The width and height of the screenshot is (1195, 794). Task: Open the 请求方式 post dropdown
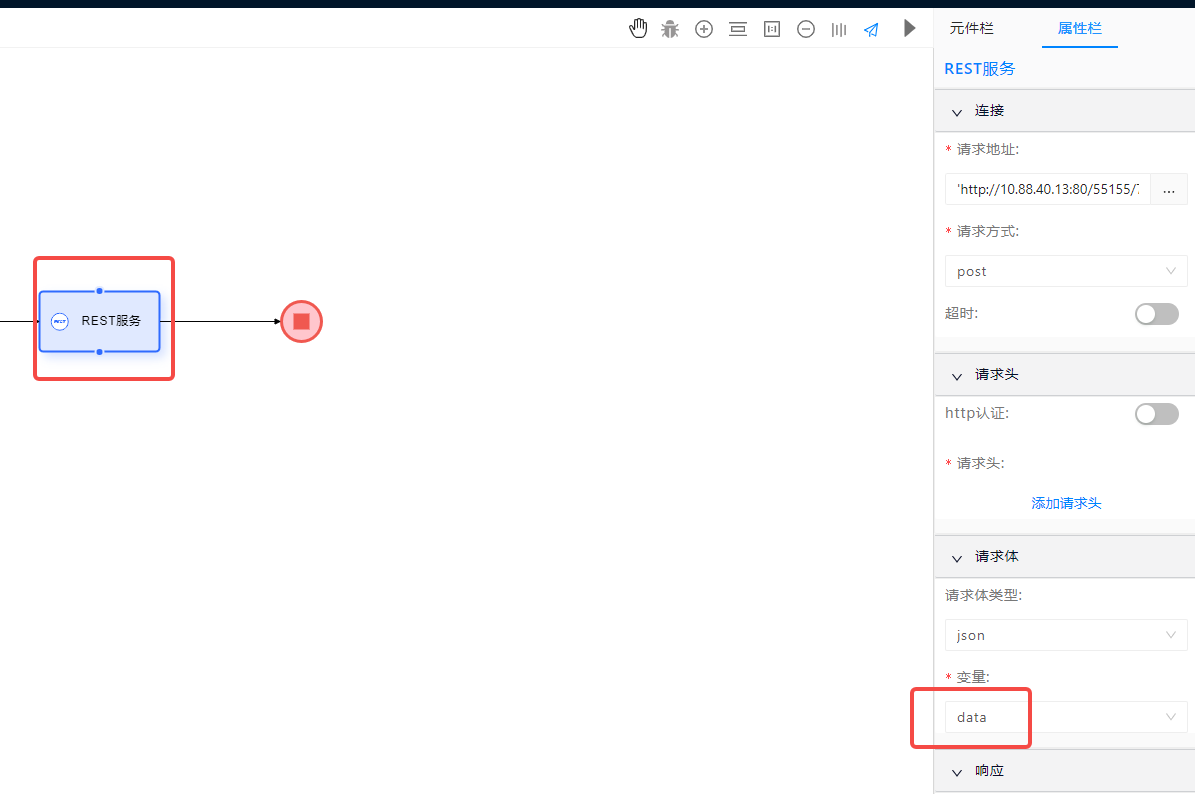pyautogui.click(x=1065, y=271)
